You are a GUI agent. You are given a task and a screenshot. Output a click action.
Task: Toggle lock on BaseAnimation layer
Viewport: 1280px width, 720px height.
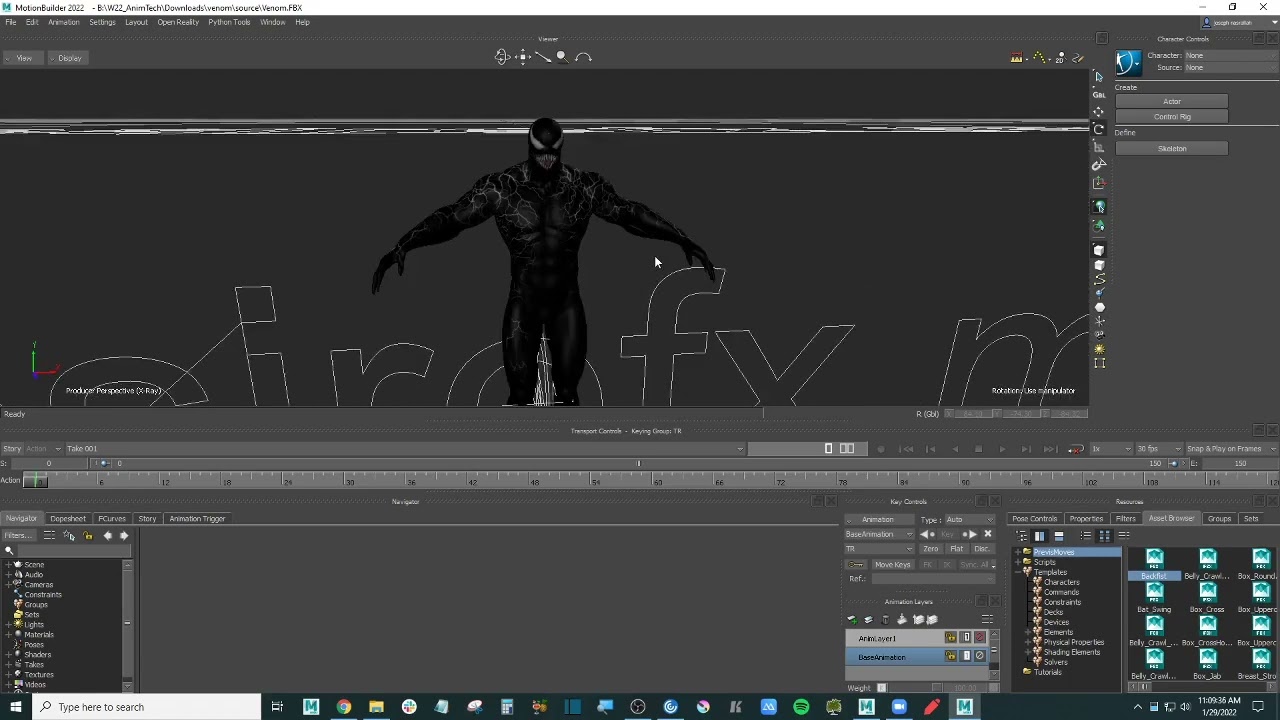pos(951,657)
